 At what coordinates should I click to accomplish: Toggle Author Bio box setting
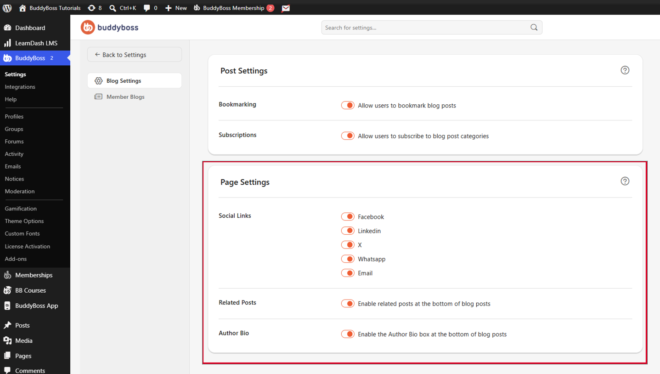click(348, 334)
